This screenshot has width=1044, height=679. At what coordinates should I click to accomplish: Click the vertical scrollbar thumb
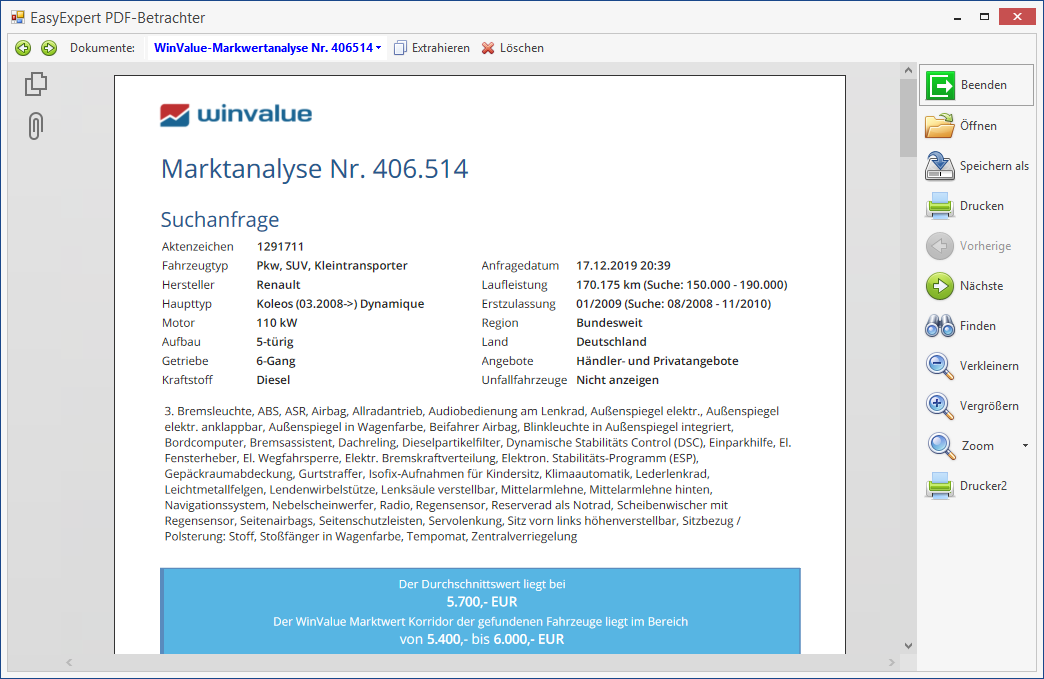(x=908, y=118)
